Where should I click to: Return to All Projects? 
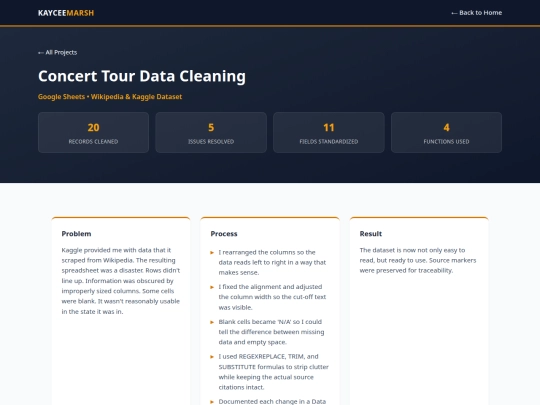(58, 52)
